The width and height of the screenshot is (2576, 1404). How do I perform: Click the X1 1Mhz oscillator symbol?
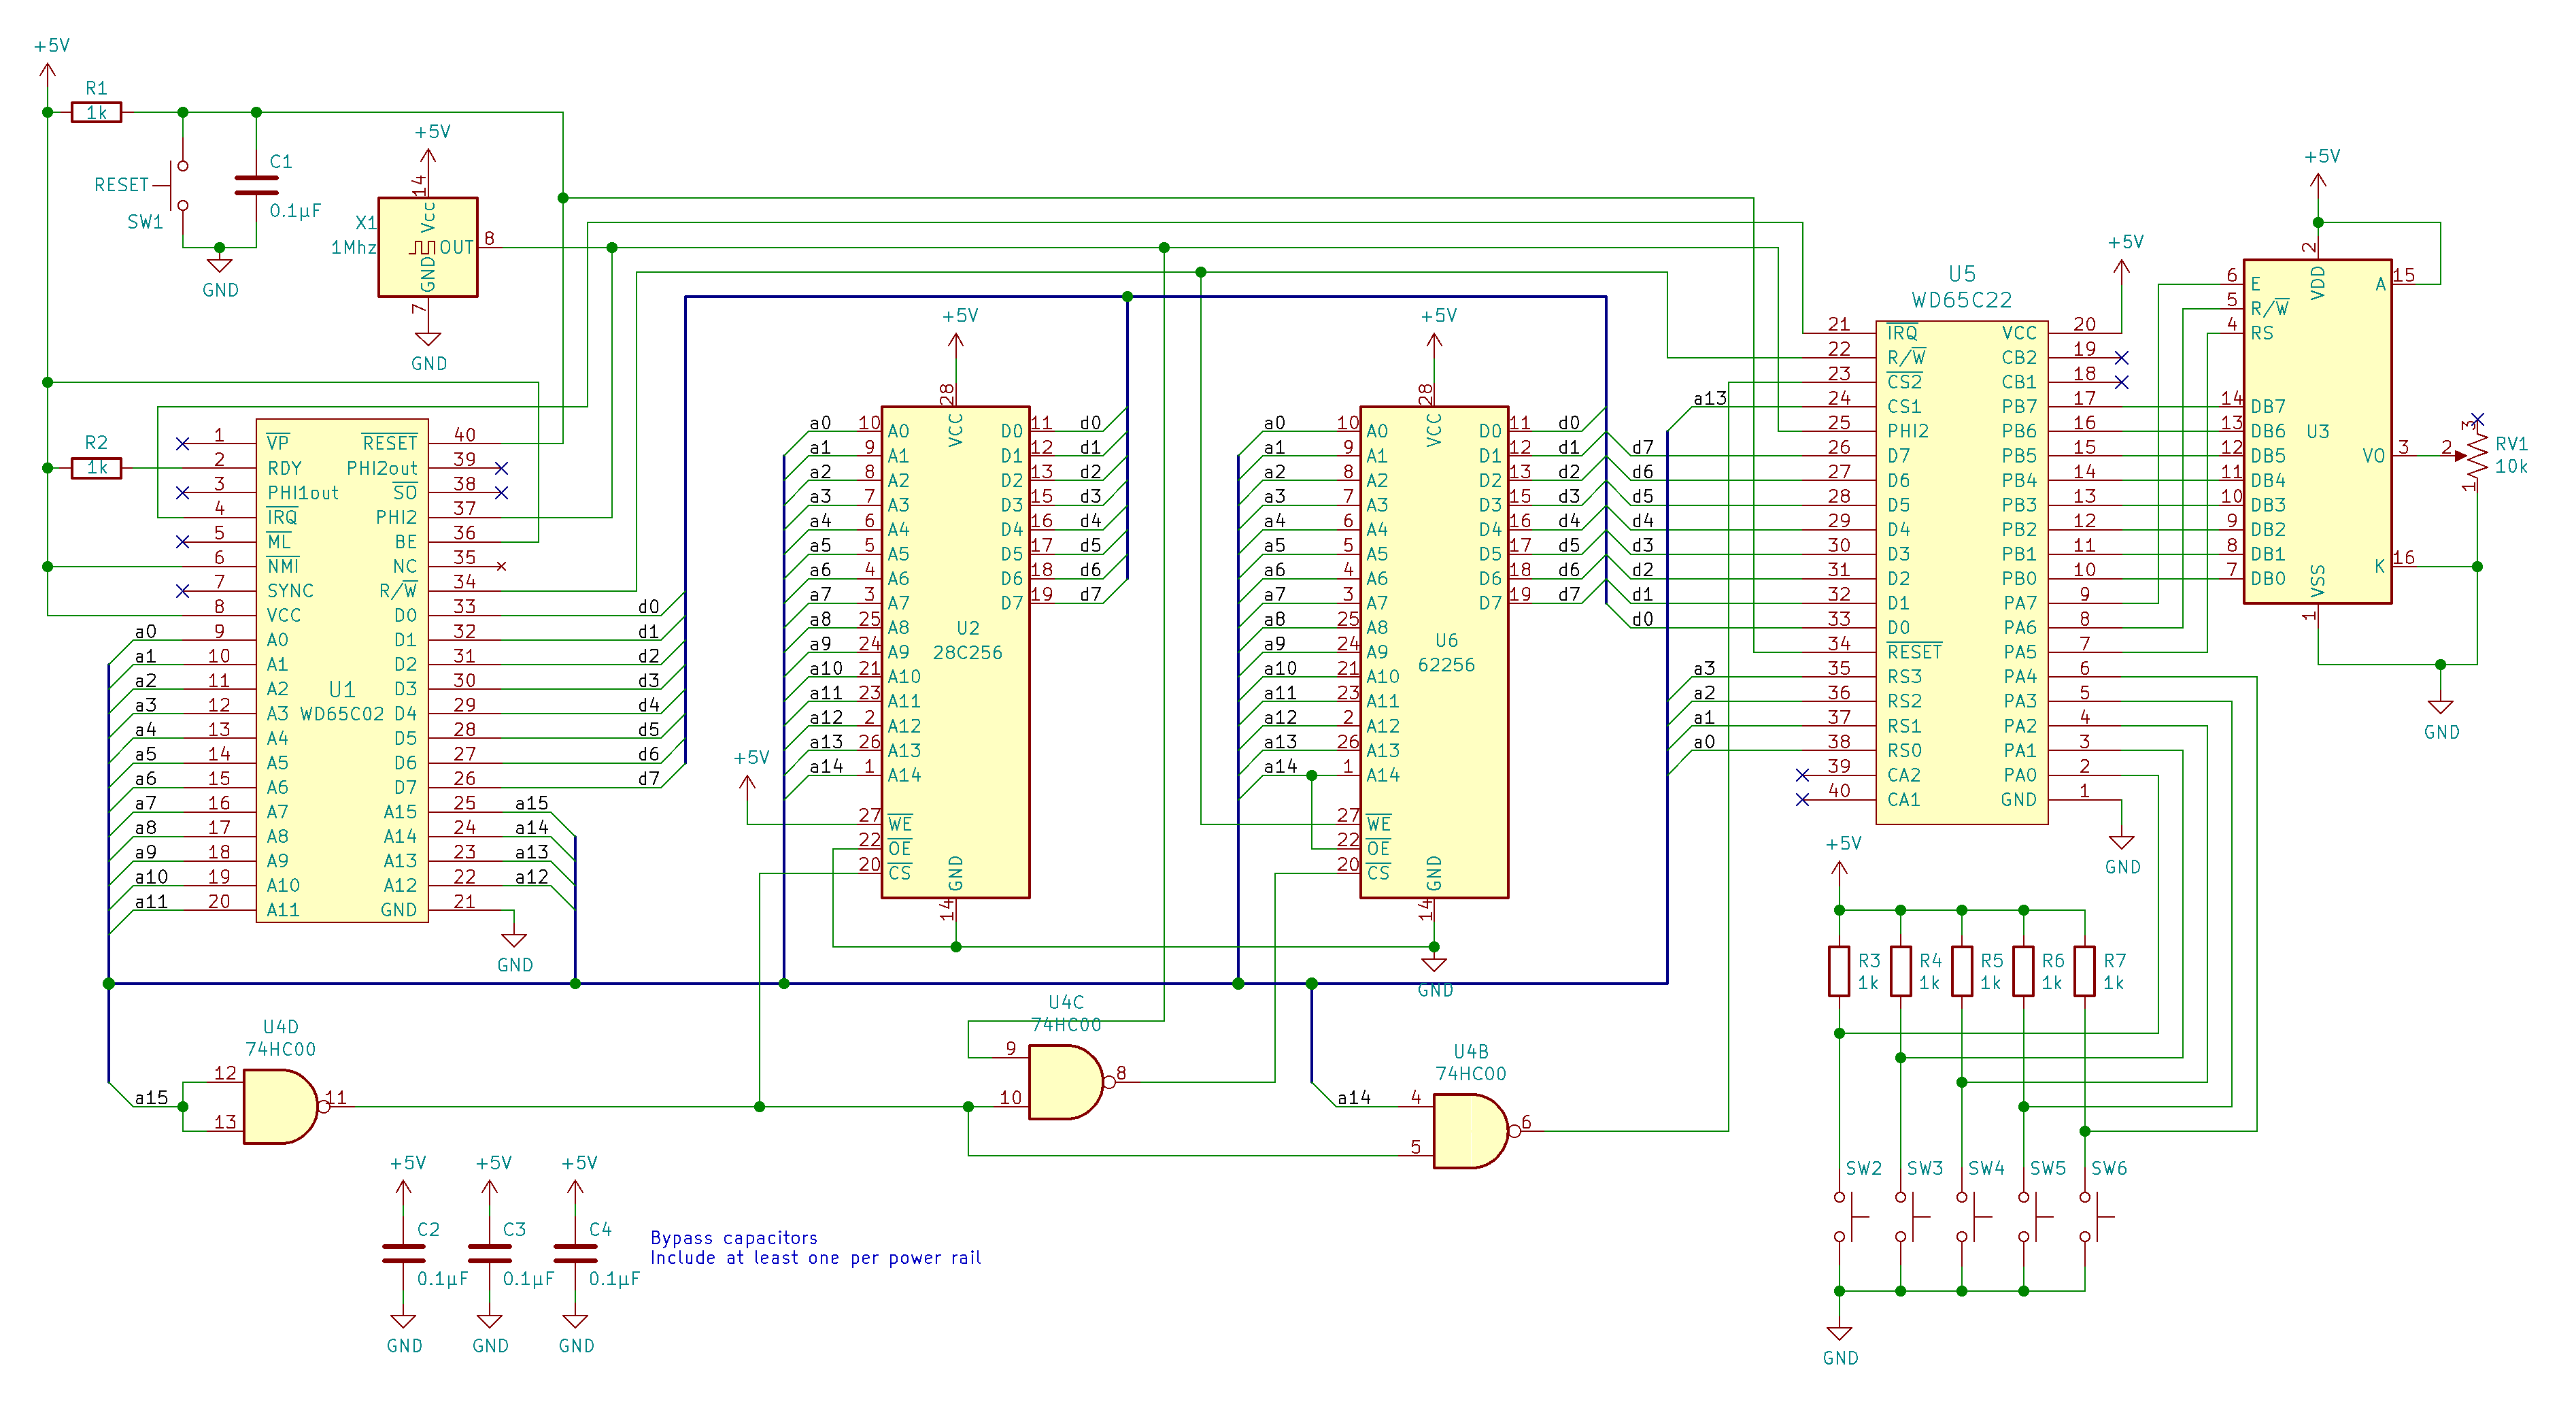427,247
